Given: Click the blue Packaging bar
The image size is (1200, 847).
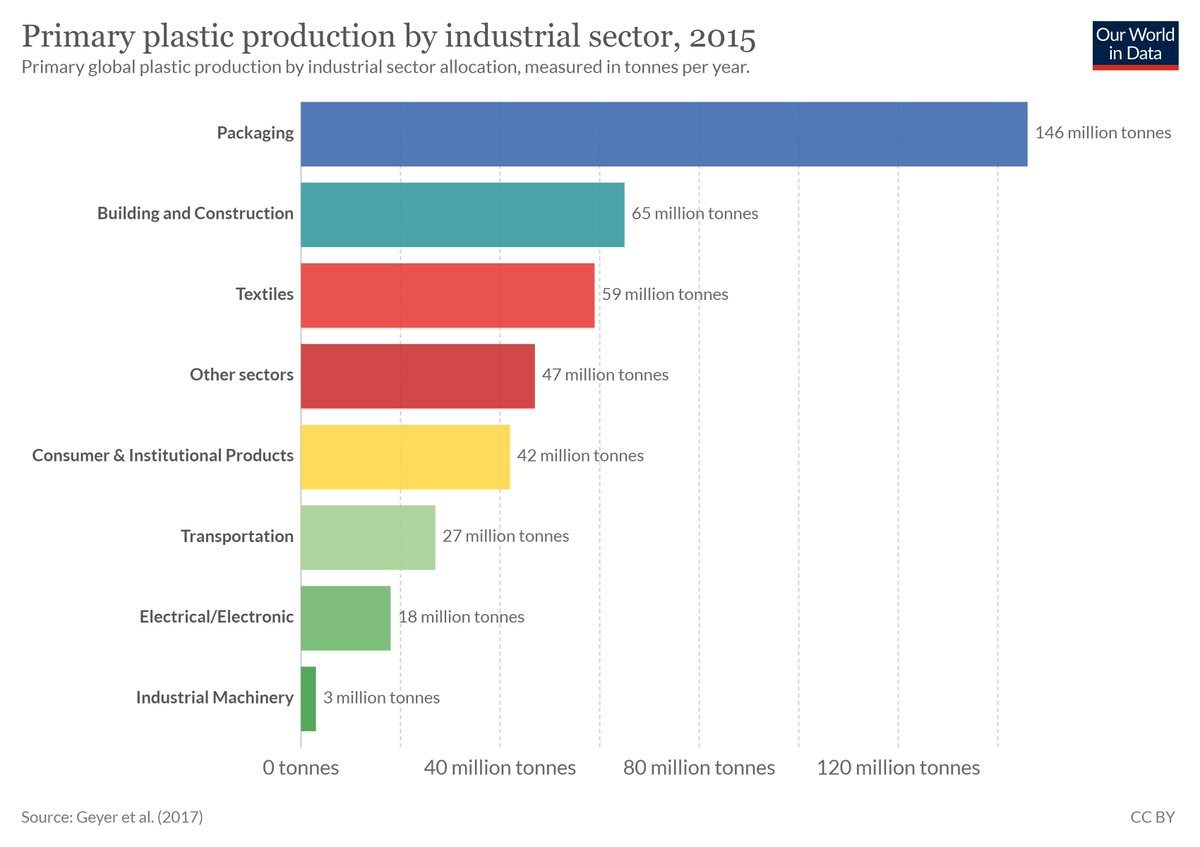Looking at the screenshot, I should [664, 133].
